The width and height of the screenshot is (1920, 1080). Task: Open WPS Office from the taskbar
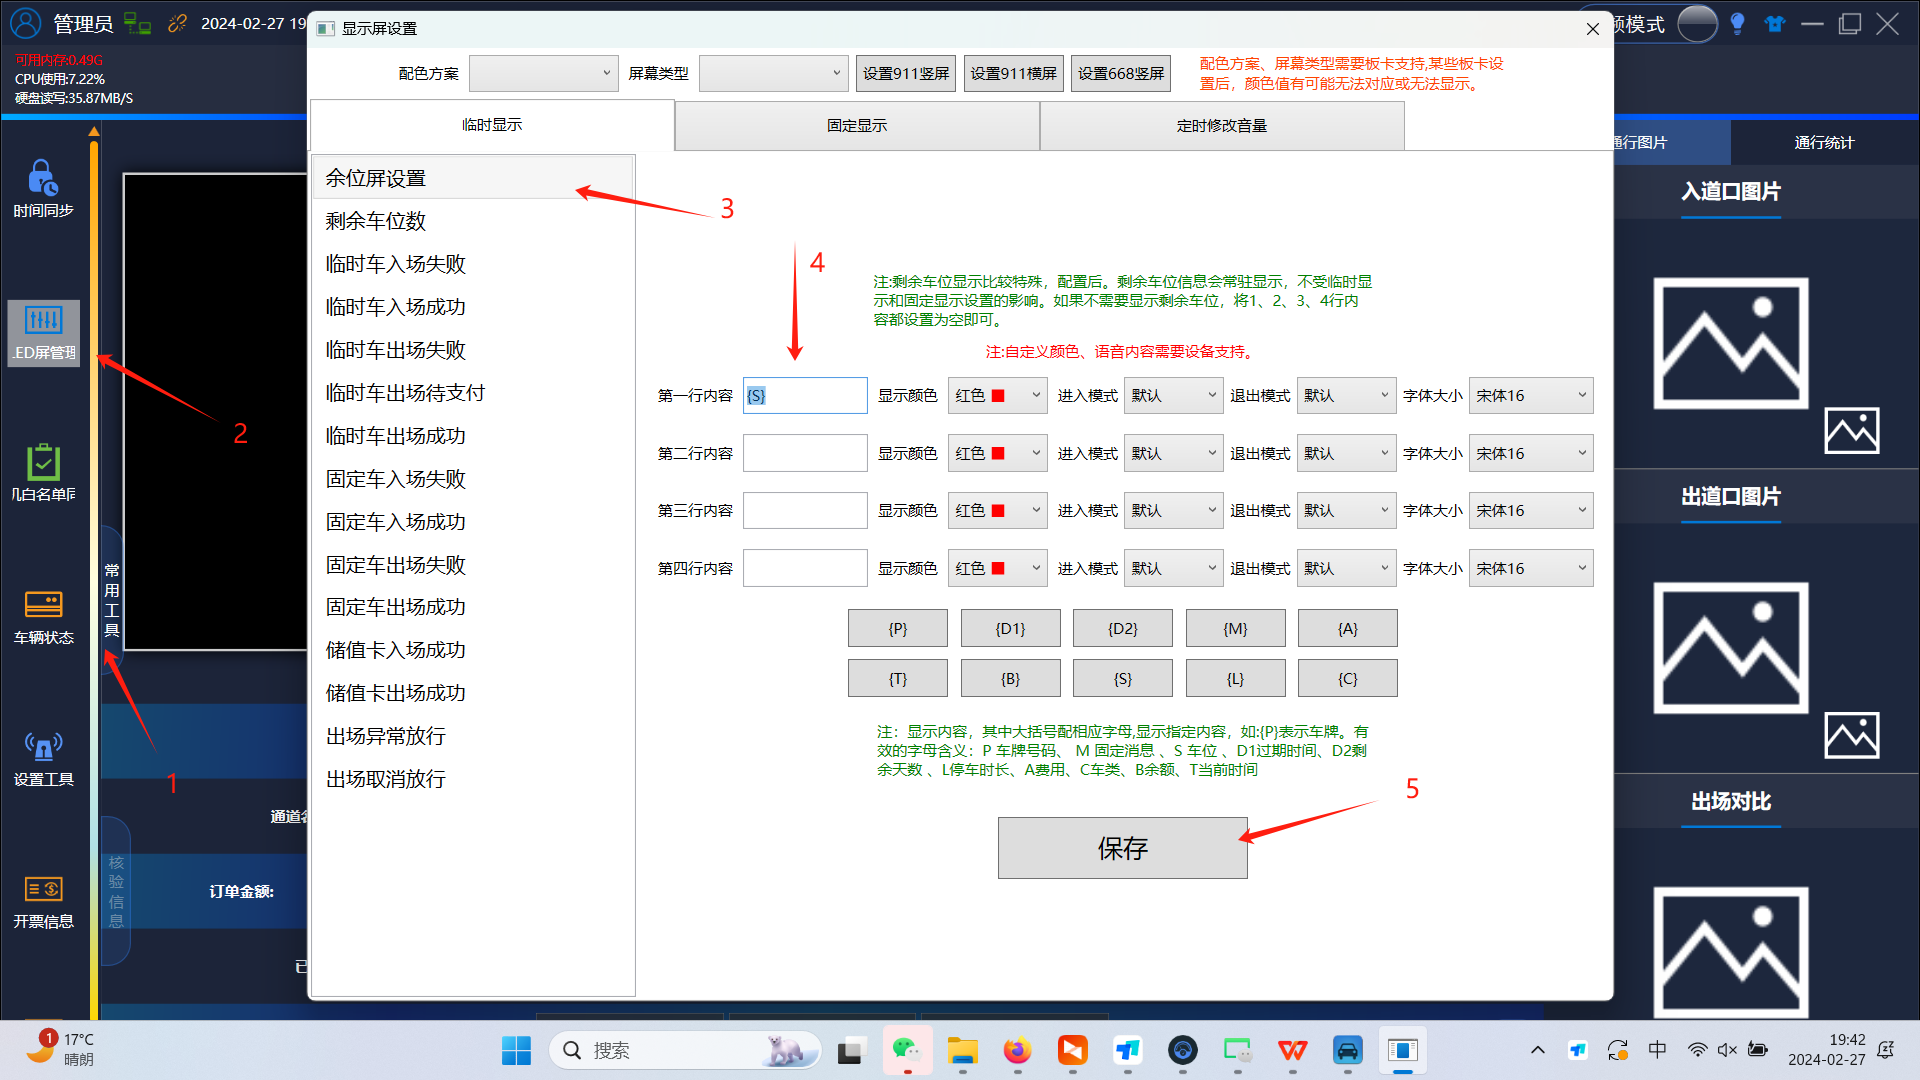[1292, 1050]
